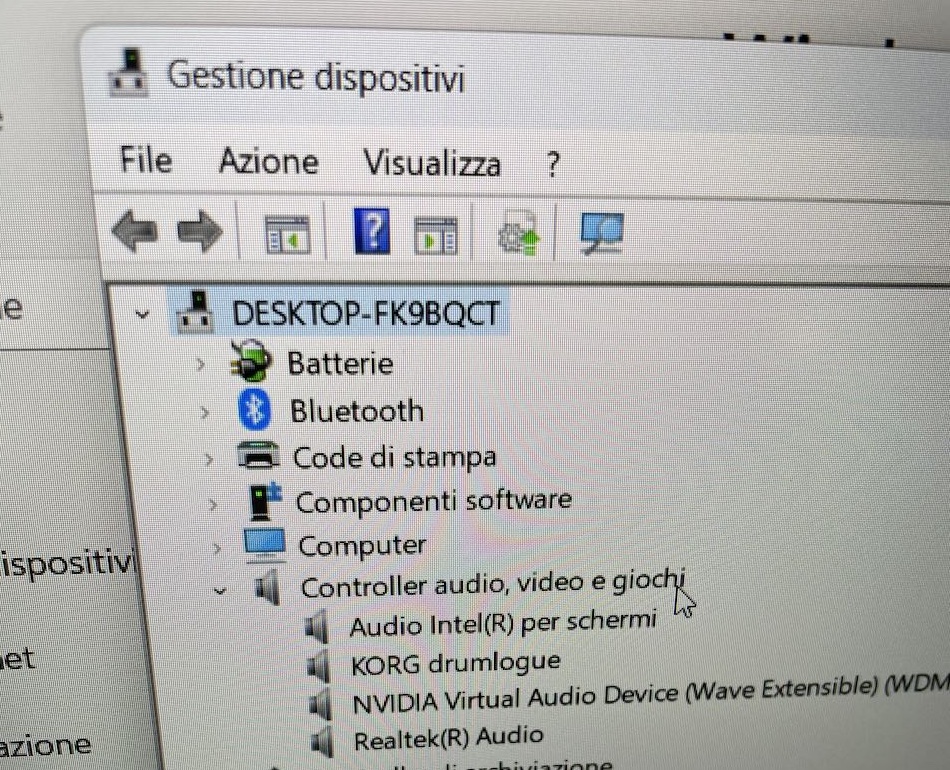This screenshot has height=770, width=950.
Task: Expand the Batterie category
Action: (201, 364)
